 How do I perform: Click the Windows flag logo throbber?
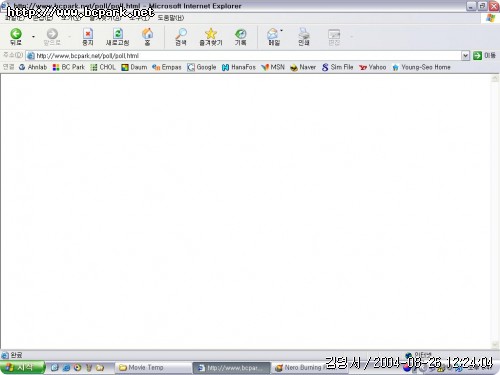pos(490,18)
